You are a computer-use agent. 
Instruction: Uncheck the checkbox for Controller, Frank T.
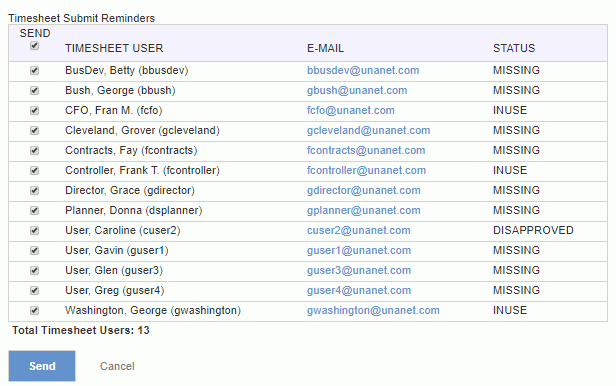pos(35,171)
